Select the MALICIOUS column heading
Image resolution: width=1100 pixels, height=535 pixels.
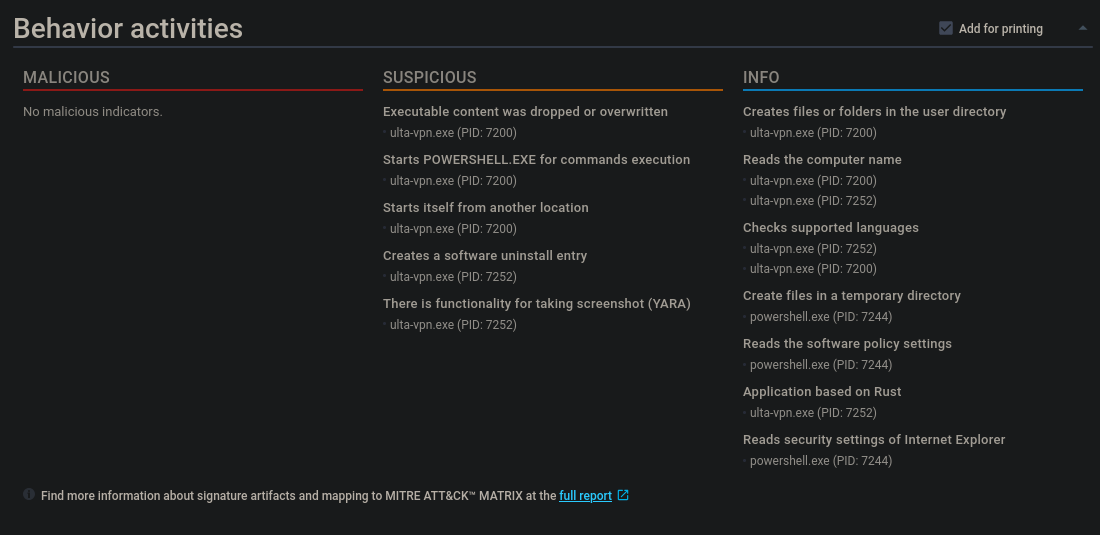(x=66, y=77)
